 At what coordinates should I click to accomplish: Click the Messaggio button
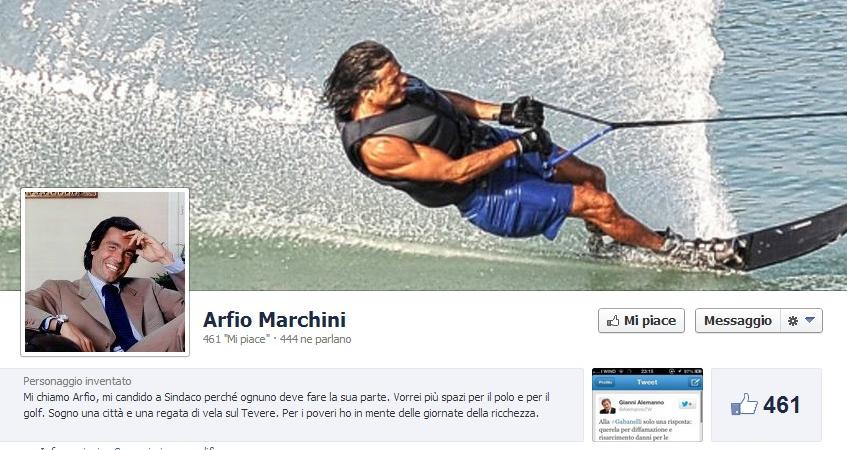[x=737, y=321]
